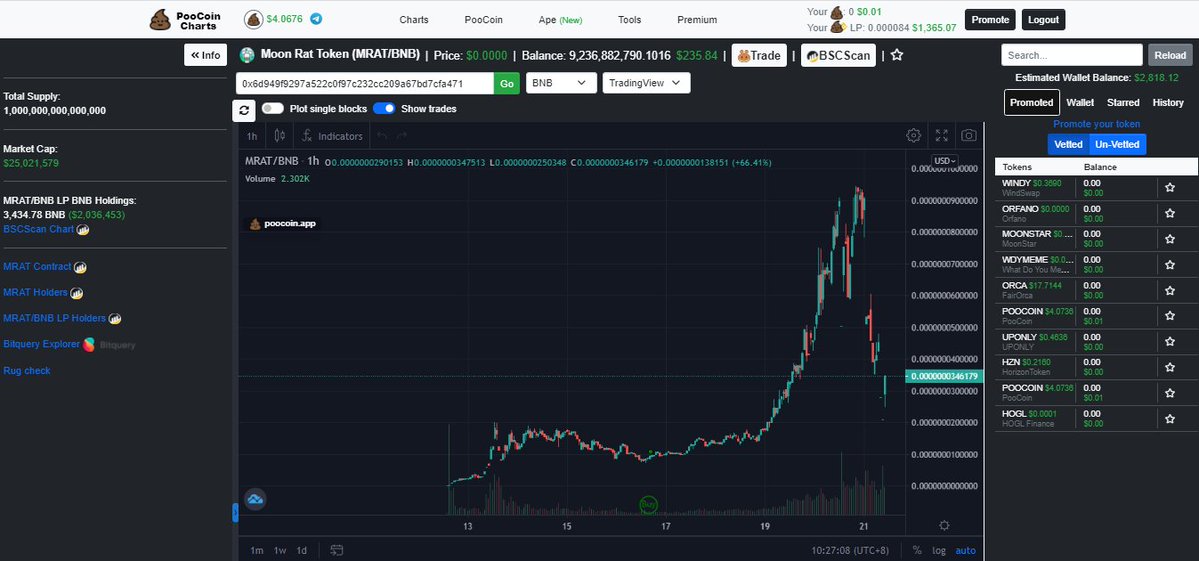Image resolution: width=1199 pixels, height=561 pixels.
Task: Click the cloud save icon on the chart
Action: pos(255,500)
